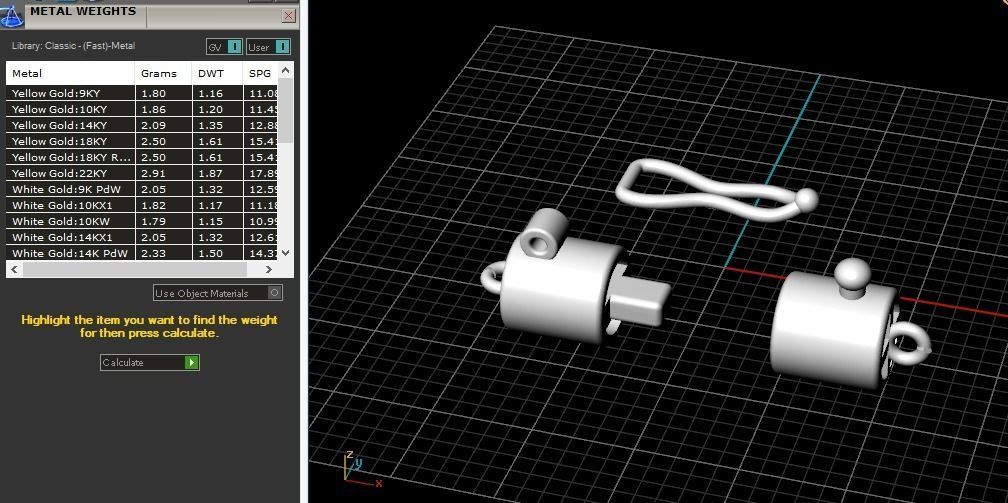Toggle Use Object Materials option

coord(218,293)
